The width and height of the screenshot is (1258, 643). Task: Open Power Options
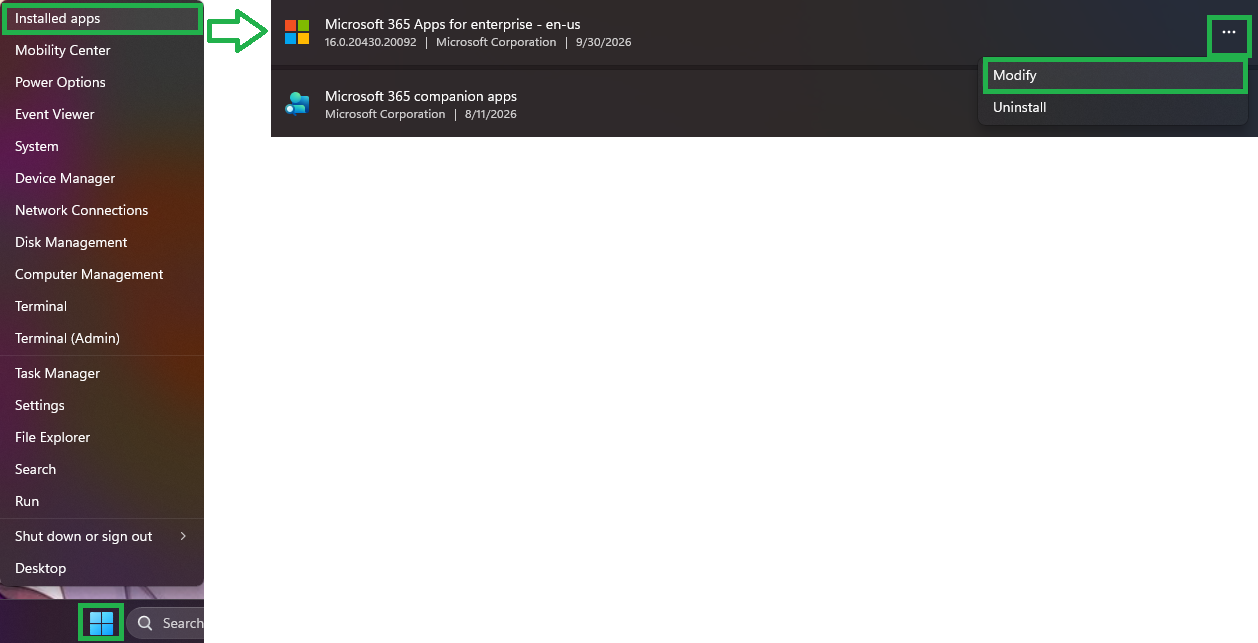pos(101,82)
